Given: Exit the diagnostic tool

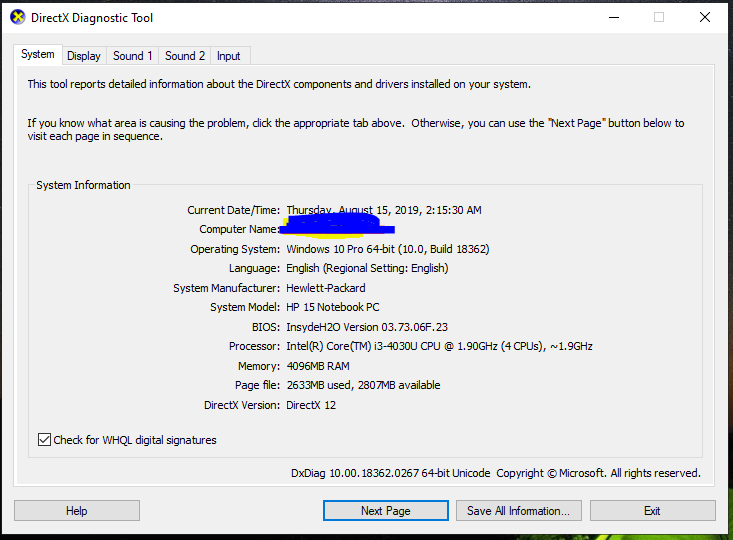Looking at the screenshot, I should pos(653,511).
